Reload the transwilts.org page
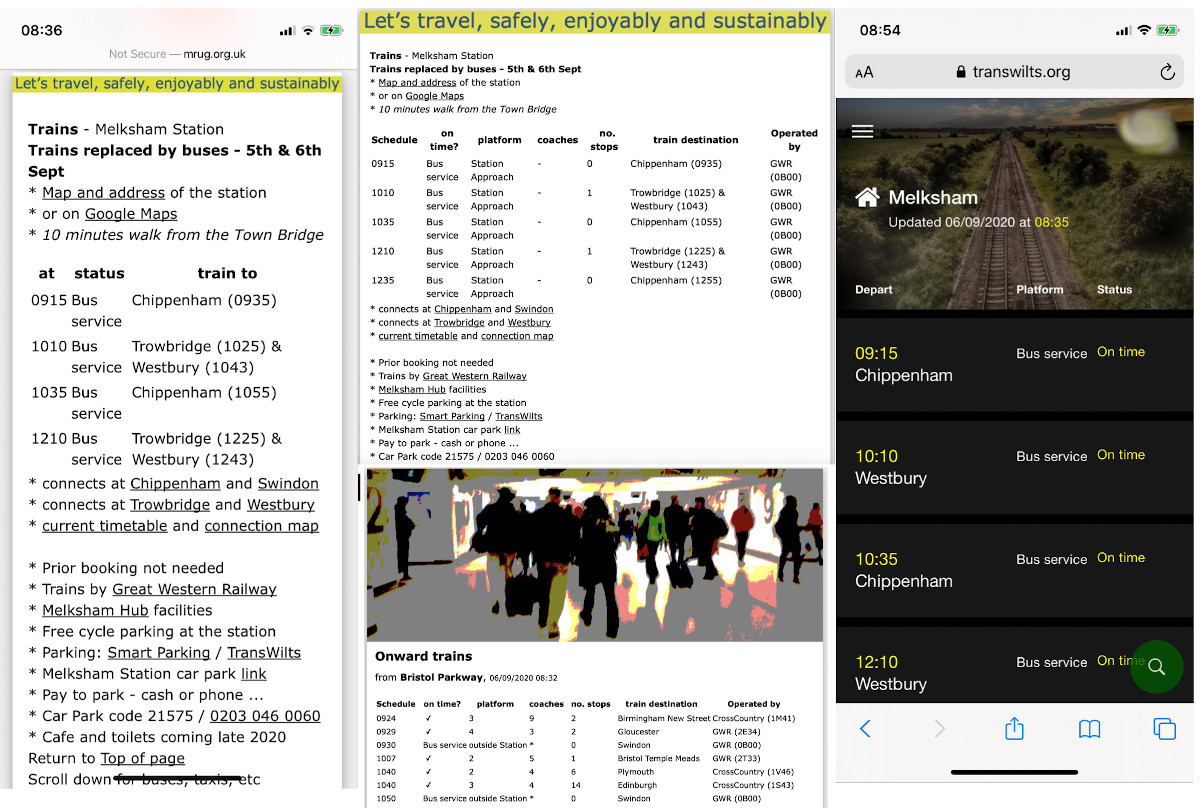Image resolution: width=1200 pixels, height=808 pixels. point(1166,72)
